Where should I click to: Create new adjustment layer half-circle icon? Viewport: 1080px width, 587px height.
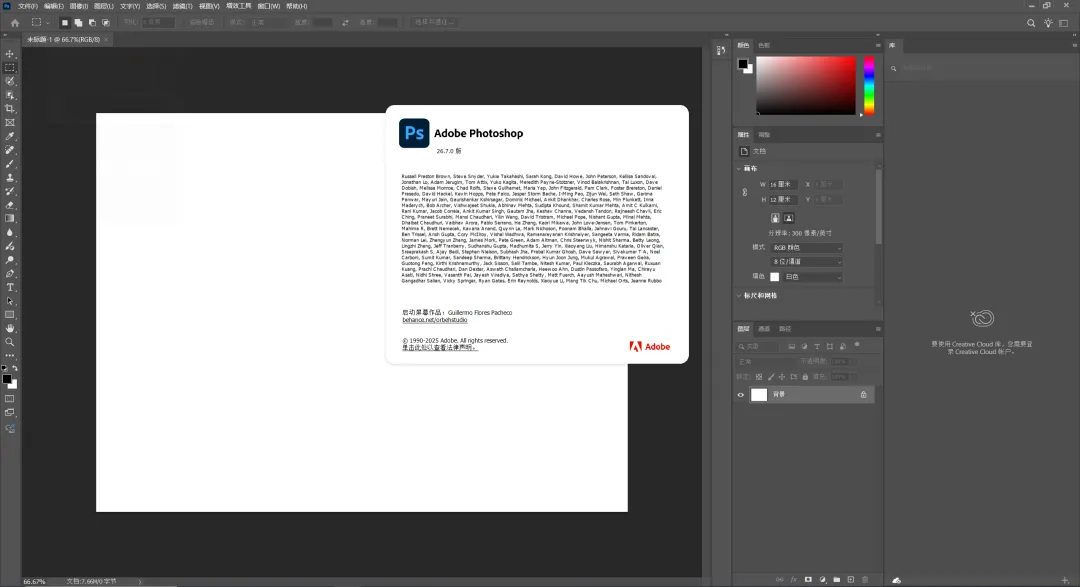click(822, 580)
